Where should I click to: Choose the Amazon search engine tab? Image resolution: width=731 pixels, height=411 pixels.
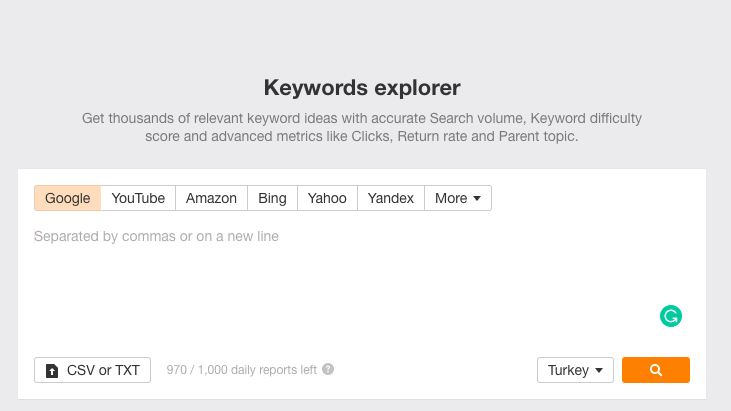[x=211, y=198]
